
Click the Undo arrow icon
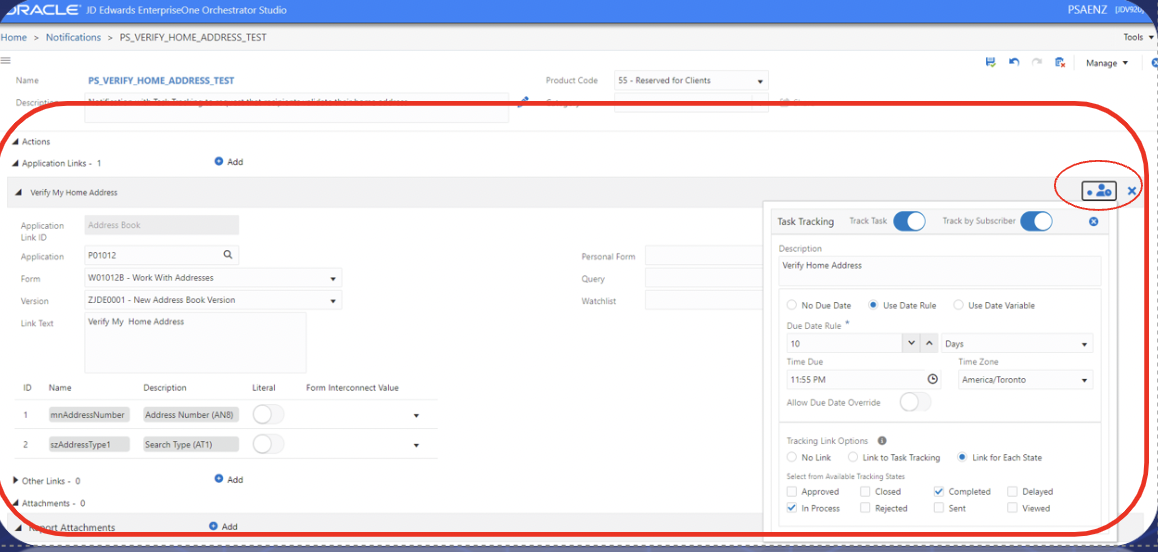tap(1014, 63)
